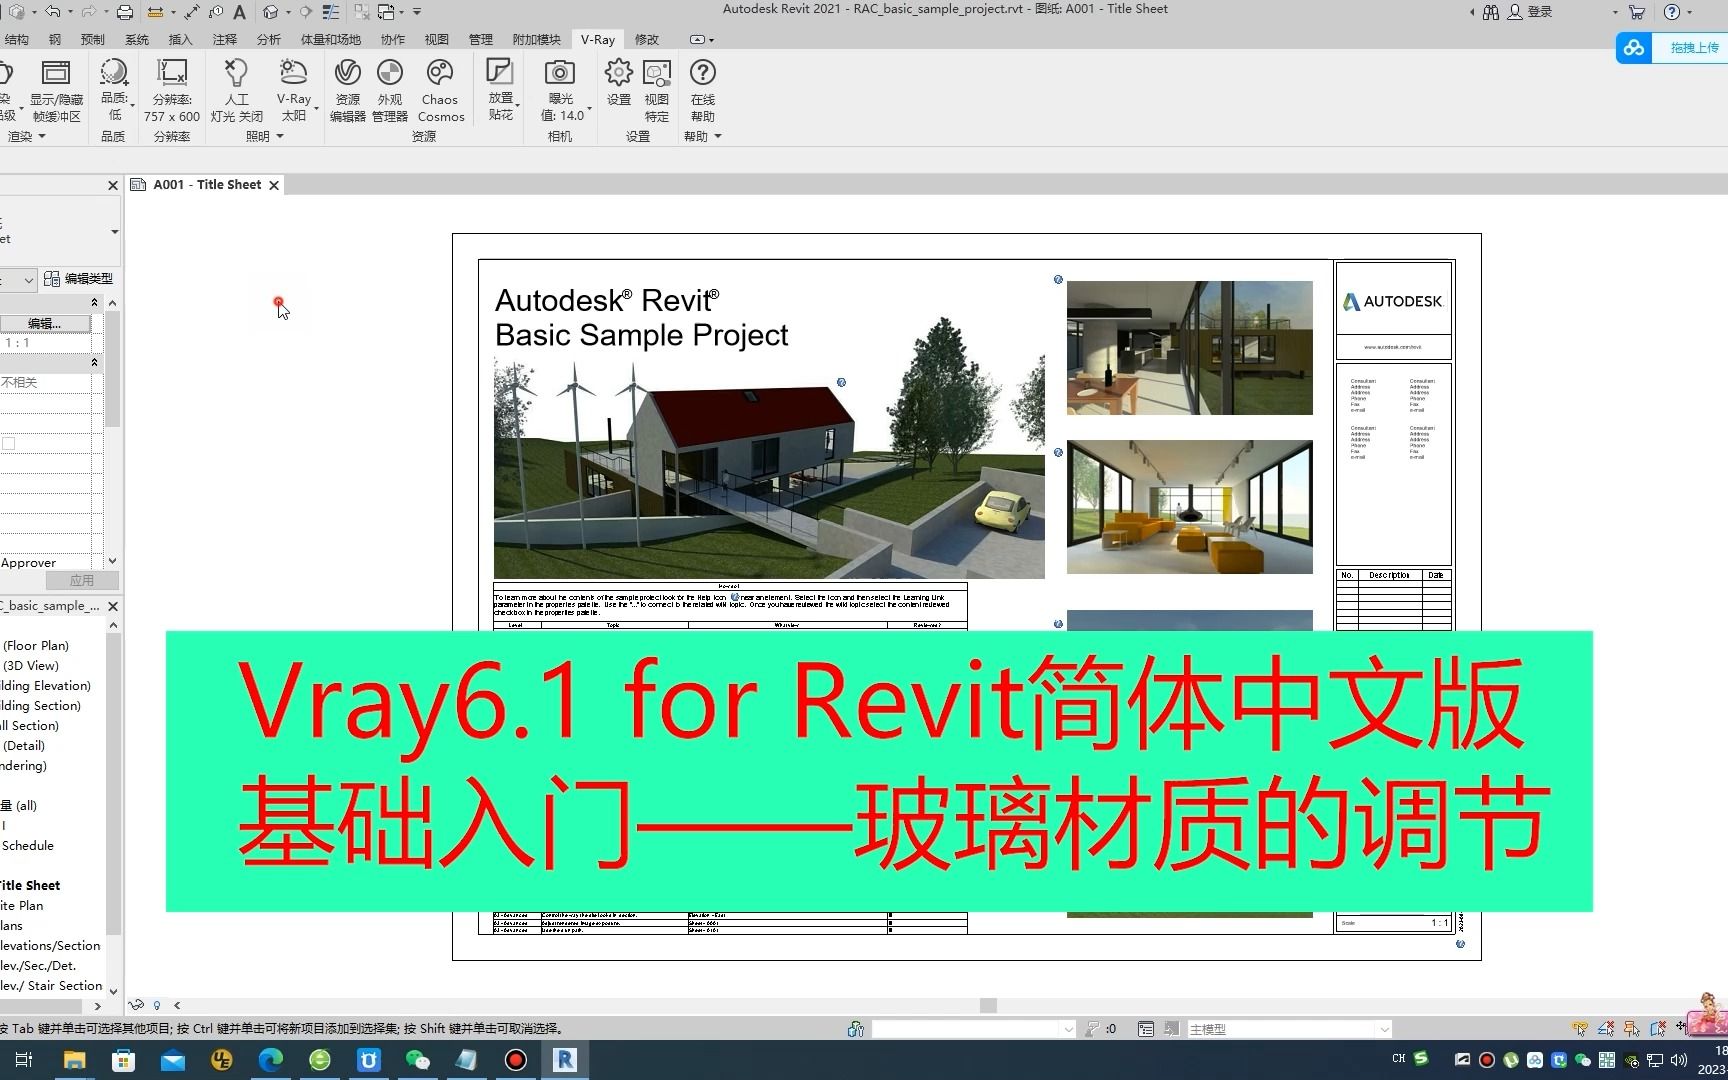Screen dimensions: 1728x1080
Task: Click the Thin Lines icon in quick access toolbar
Action: [x=331, y=12]
